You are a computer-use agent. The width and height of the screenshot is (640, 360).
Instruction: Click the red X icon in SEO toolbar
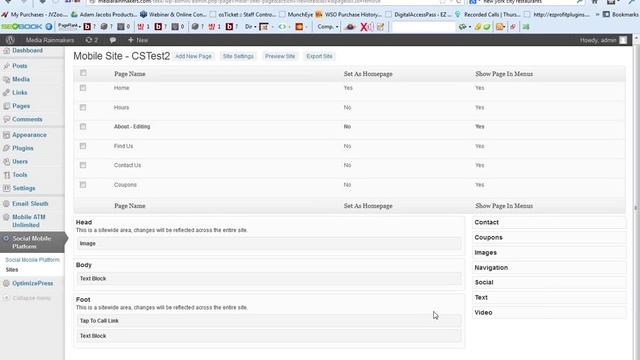[x=364, y=27]
